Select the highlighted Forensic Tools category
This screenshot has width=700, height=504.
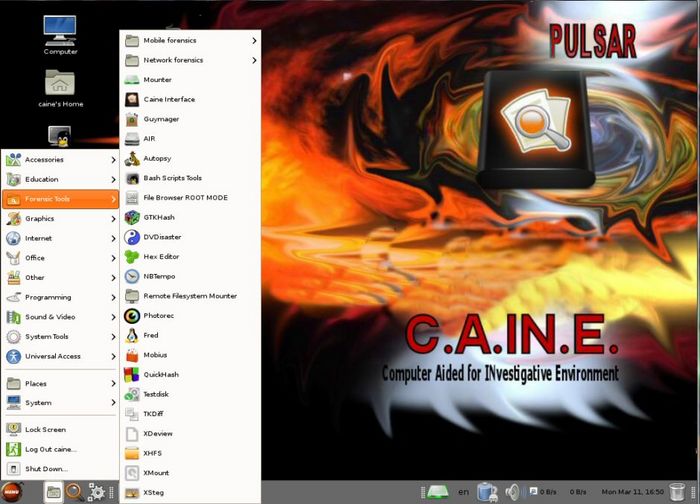coord(60,199)
